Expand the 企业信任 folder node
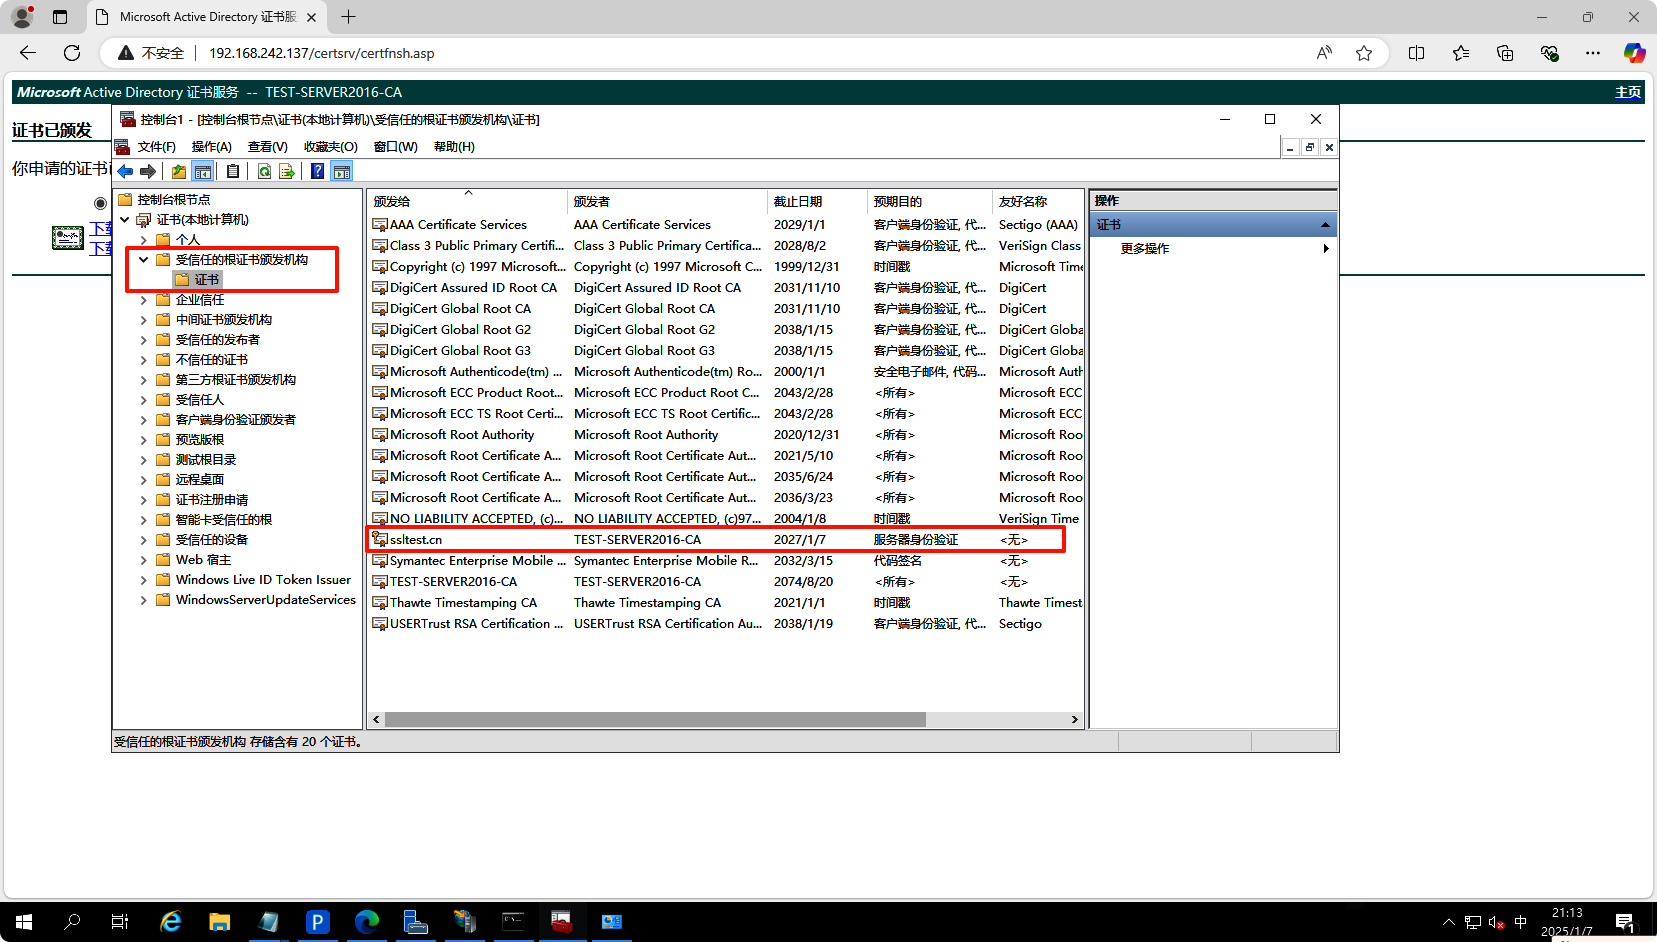The image size is (1657, 942). coord(144,300)
